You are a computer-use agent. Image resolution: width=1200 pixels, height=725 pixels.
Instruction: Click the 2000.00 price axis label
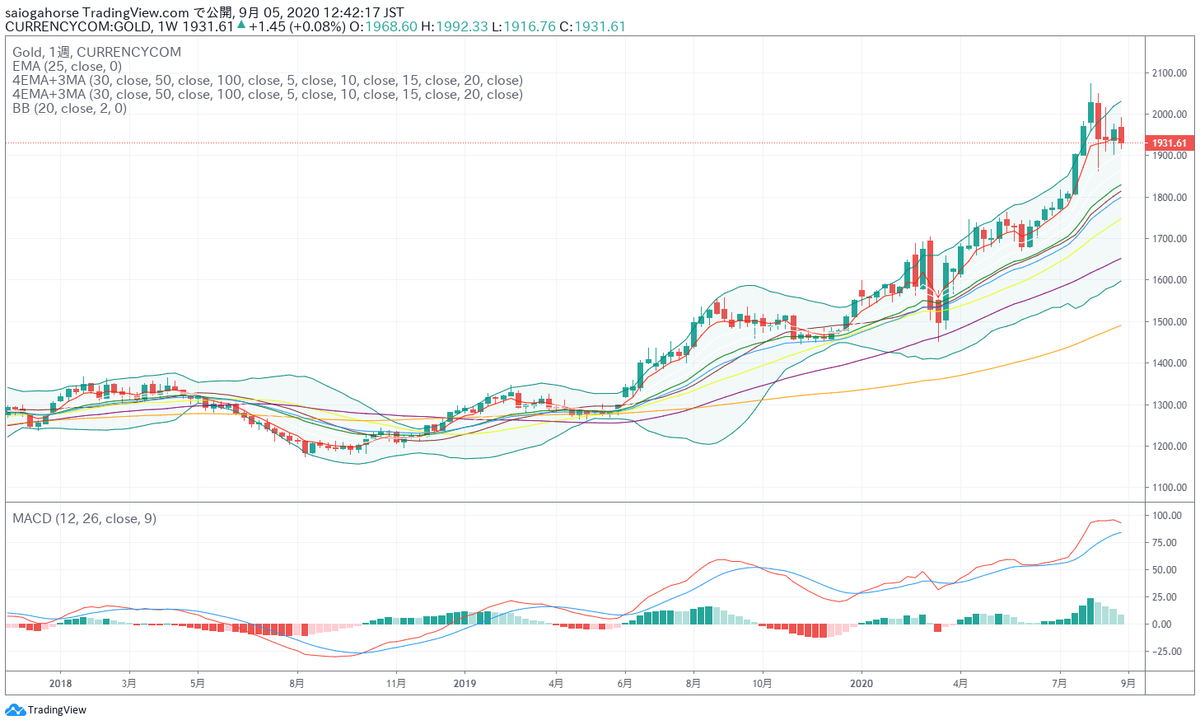(1169, 115)
